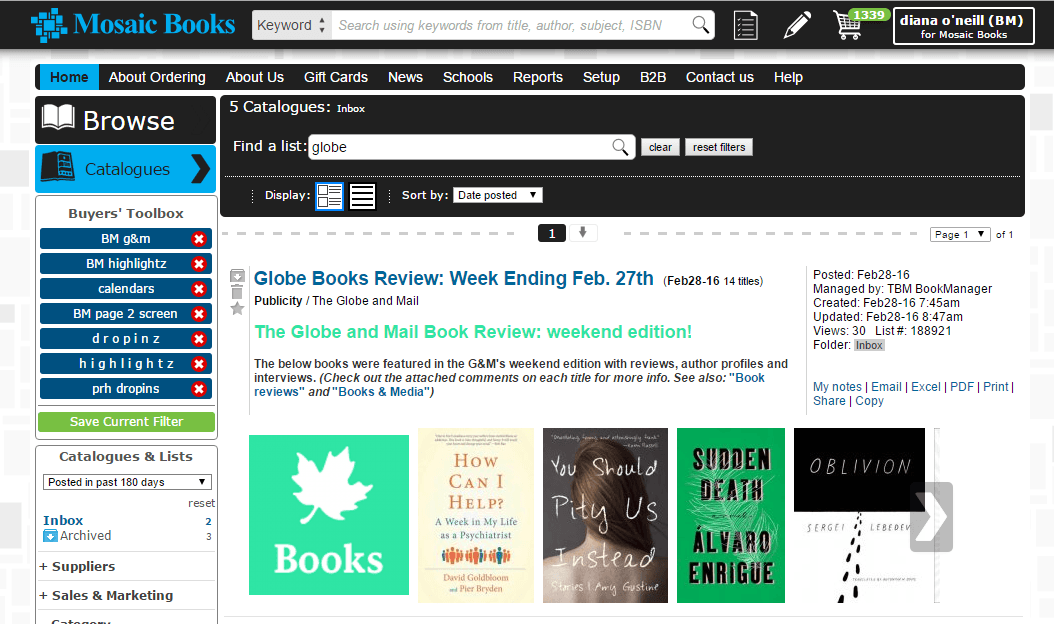Expand the Suppliers section
Image resolution: width=1054 pixels, height=624 pixels.
coord(77,567)
